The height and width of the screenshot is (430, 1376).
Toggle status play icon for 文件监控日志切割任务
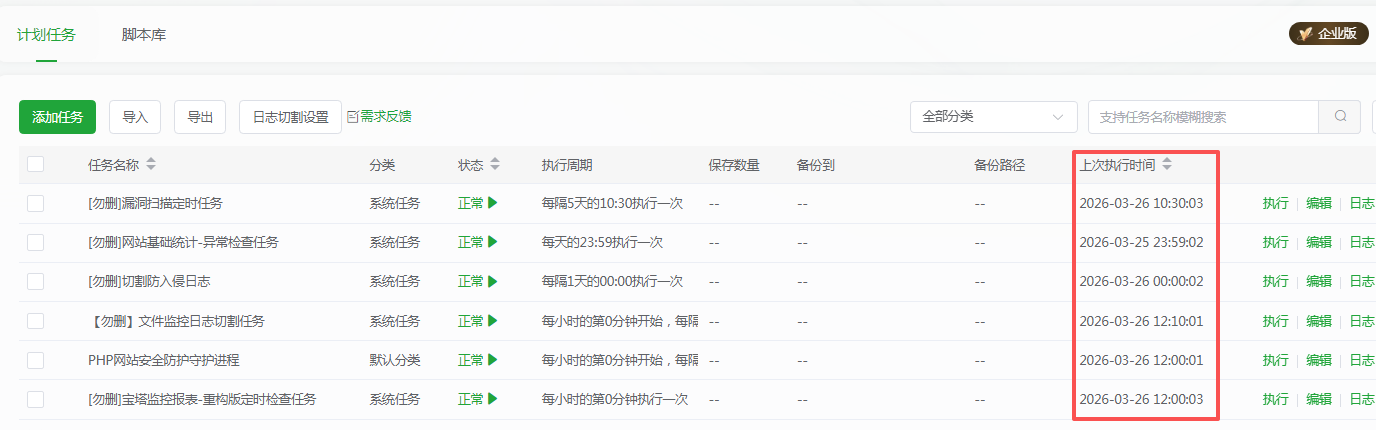click(493, 321)
